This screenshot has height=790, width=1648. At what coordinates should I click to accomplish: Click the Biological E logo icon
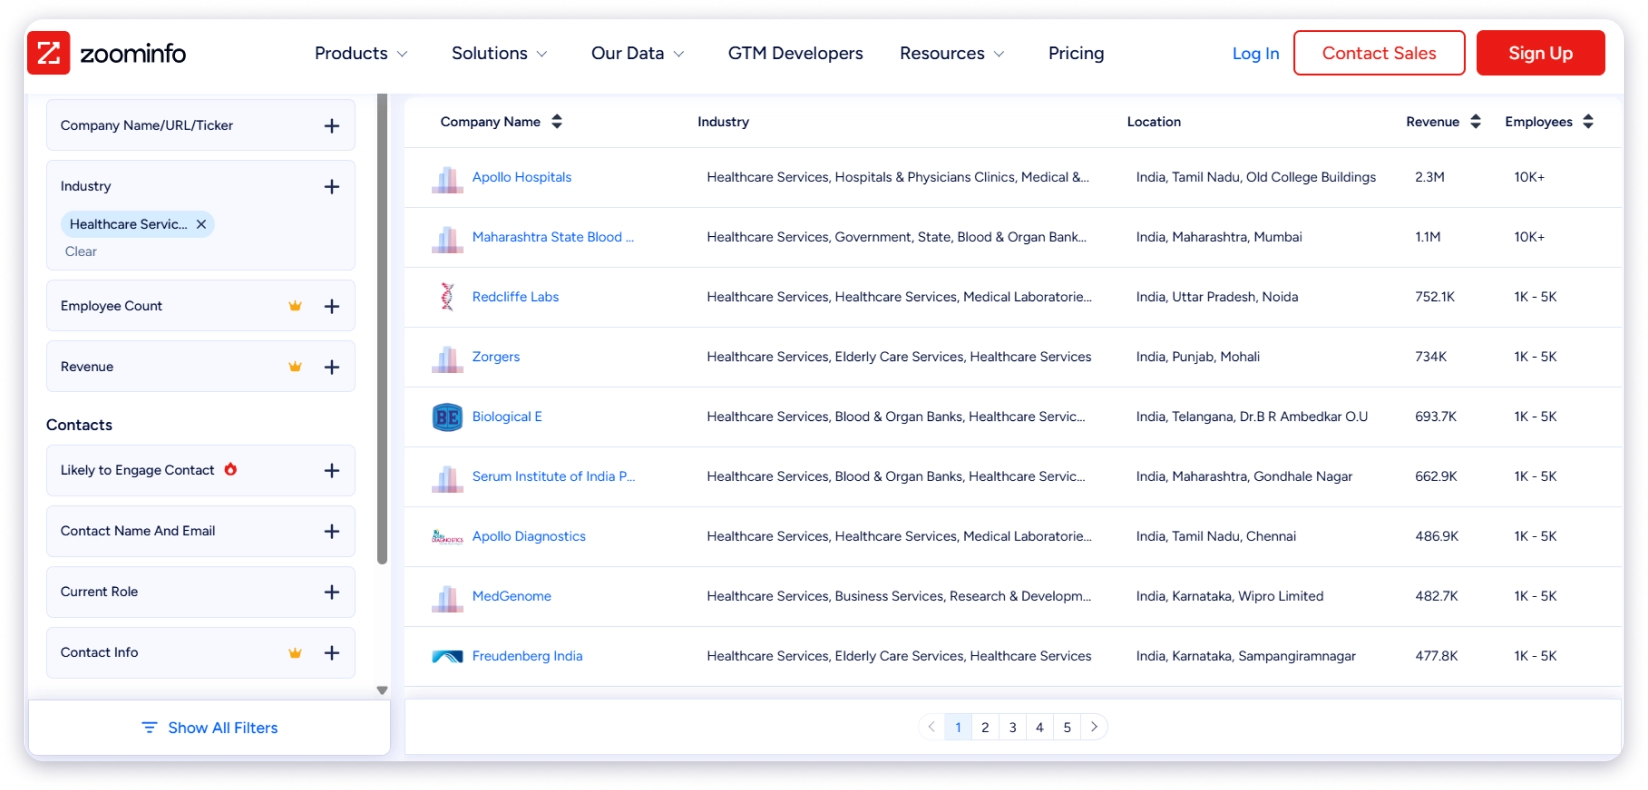point(447,417)
